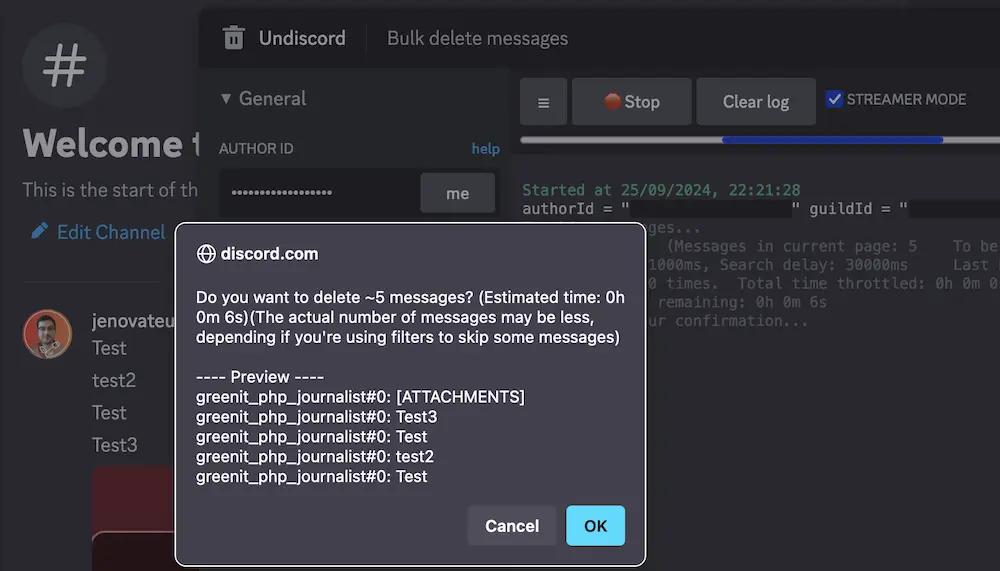Open the Edit Channel link
This screenshot has width=1000, height=571.
(111, 232)
